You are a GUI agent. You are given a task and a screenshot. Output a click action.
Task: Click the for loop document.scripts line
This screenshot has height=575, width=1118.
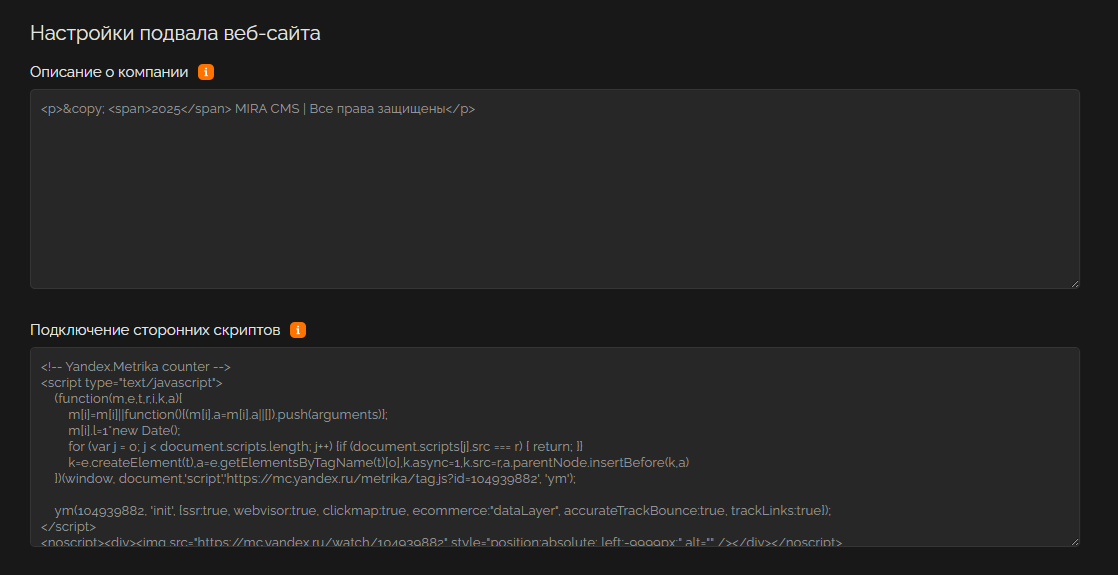tap(325, 446)
